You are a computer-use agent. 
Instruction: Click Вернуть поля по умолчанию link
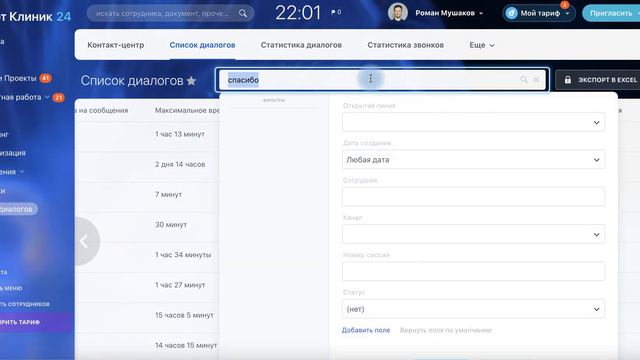(446, 330)
